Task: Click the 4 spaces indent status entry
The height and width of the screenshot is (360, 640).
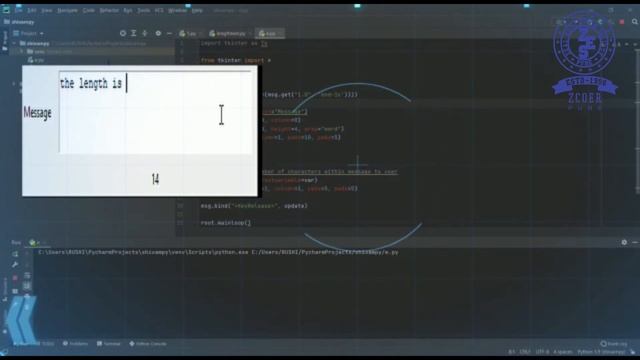Action: 563,352
